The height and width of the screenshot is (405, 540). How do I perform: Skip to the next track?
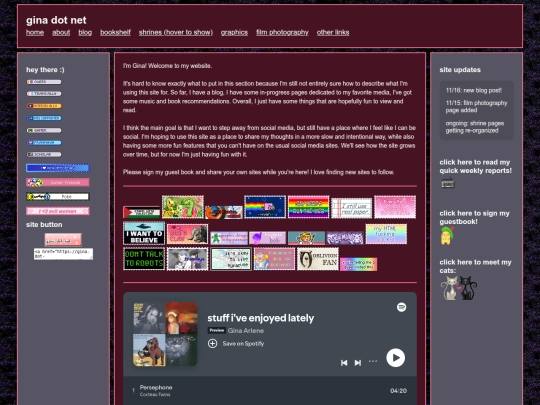pos(358,363)
